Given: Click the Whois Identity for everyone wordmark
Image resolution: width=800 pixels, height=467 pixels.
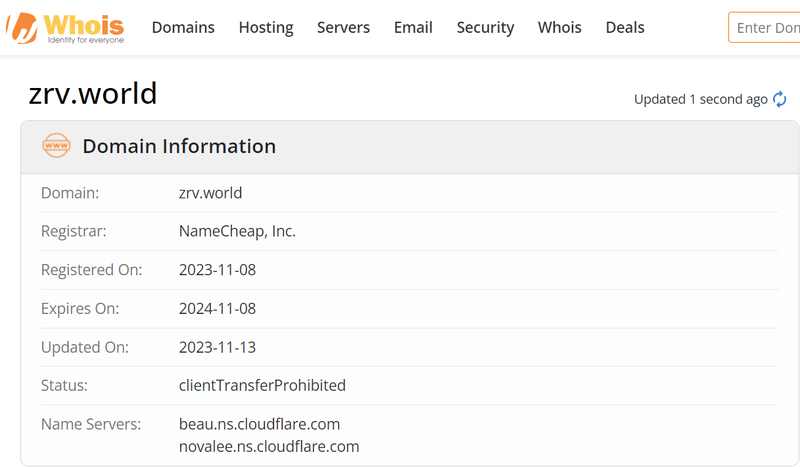Looking at the screenshot, I should 84,29.
